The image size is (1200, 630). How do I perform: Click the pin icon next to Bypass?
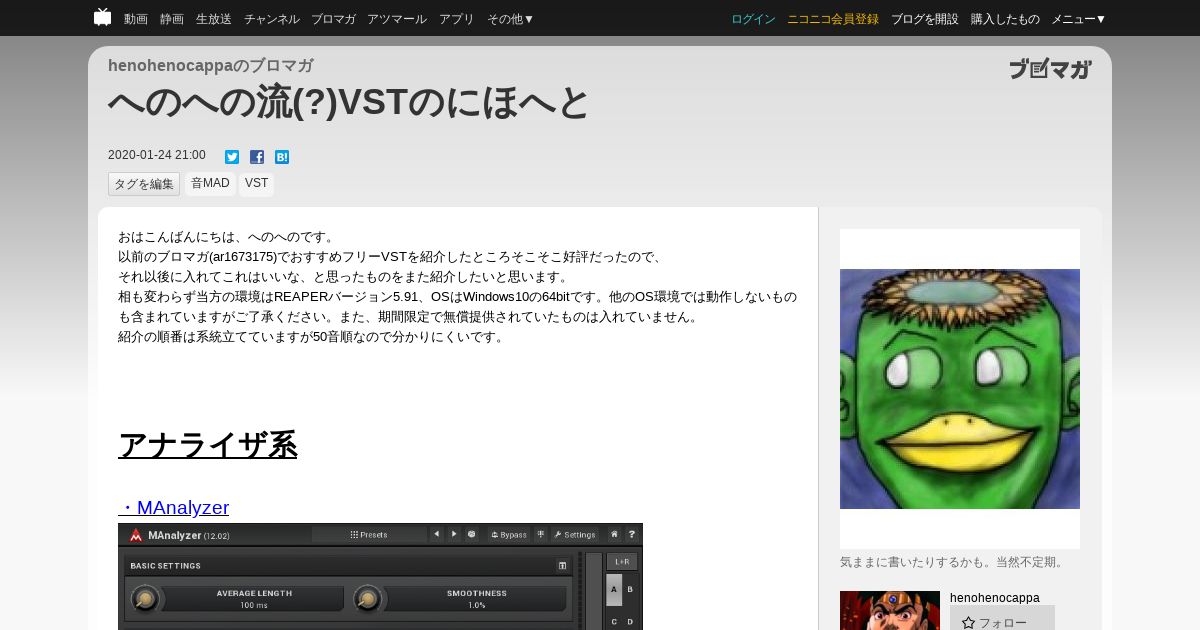540,534
